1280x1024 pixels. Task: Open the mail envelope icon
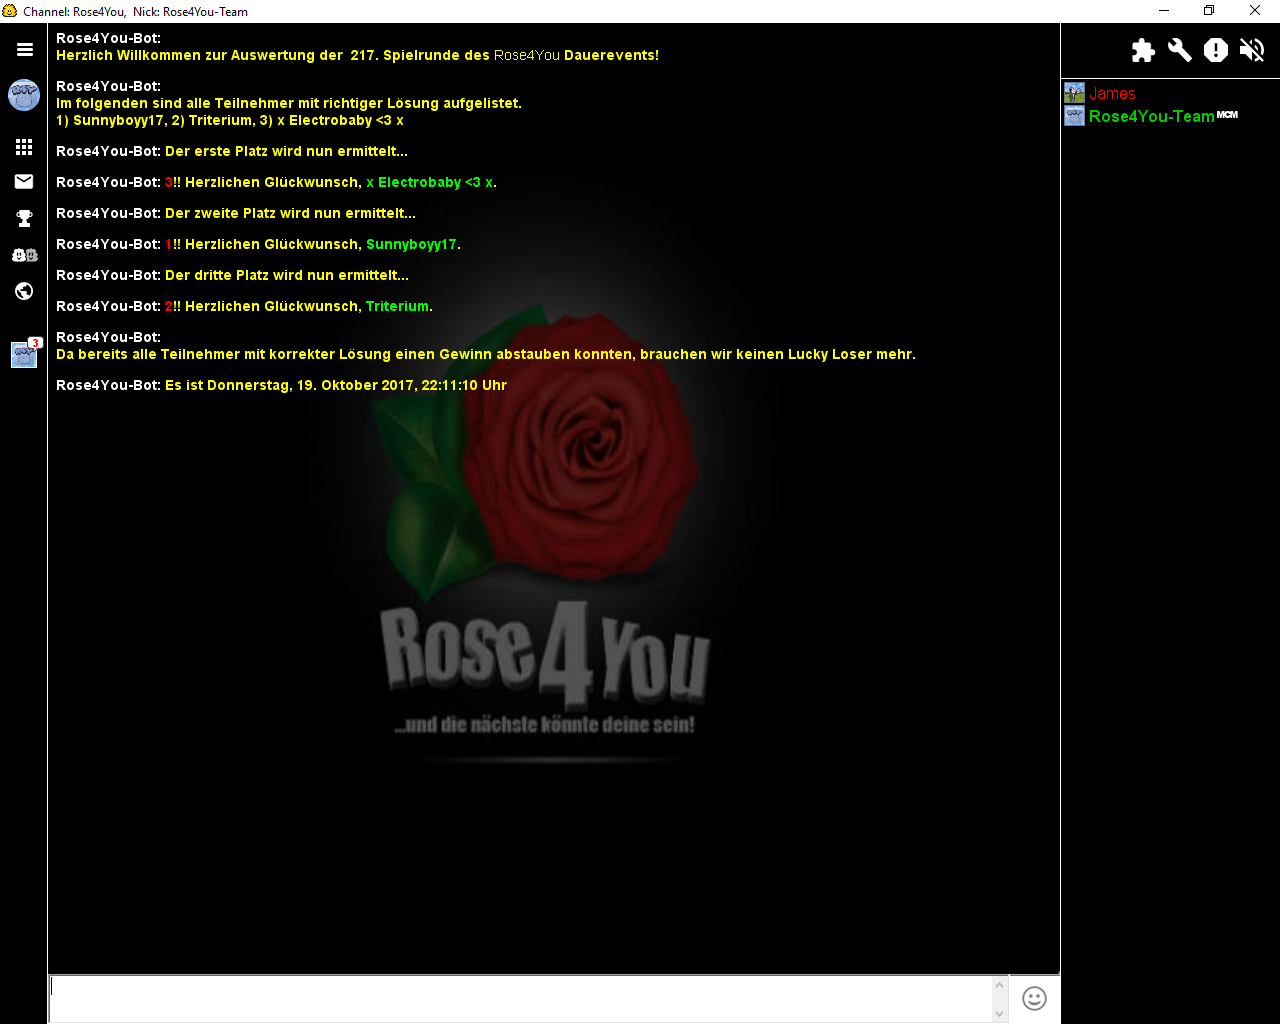click(24, 182)
